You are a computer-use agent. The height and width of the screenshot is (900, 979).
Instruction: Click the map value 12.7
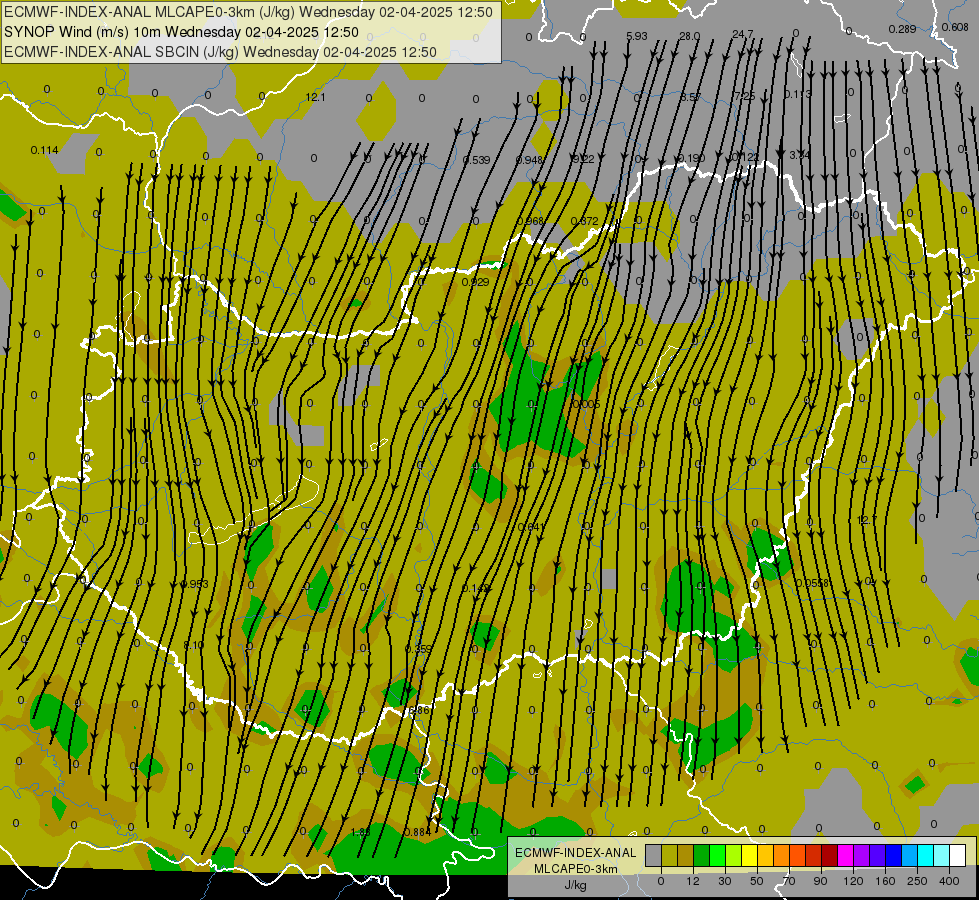(x=867, y=520)
